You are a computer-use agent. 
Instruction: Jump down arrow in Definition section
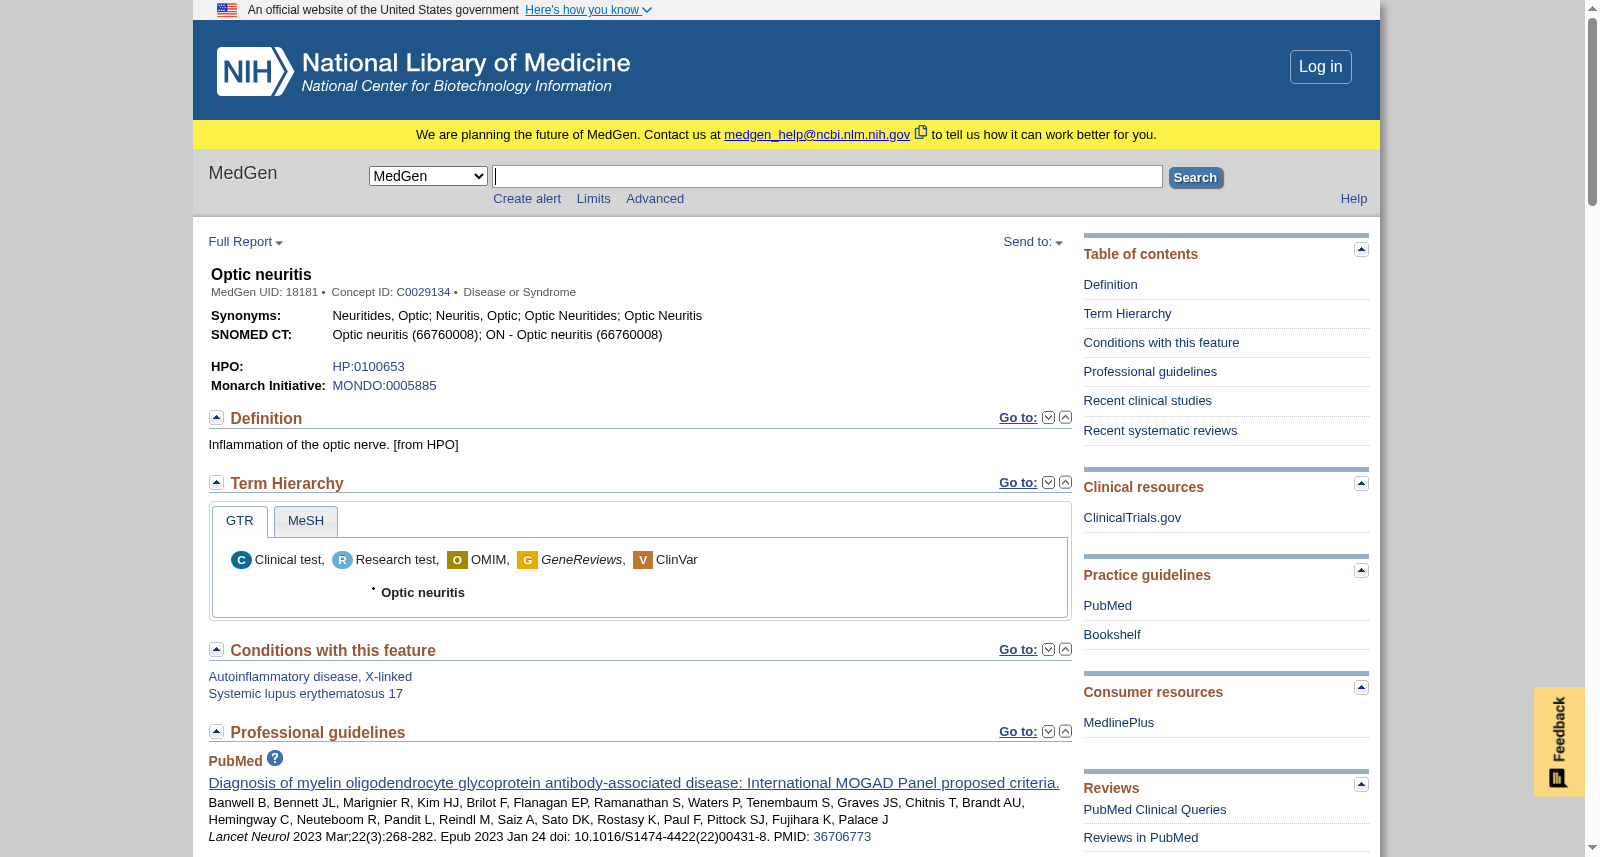click(1048, 418)
